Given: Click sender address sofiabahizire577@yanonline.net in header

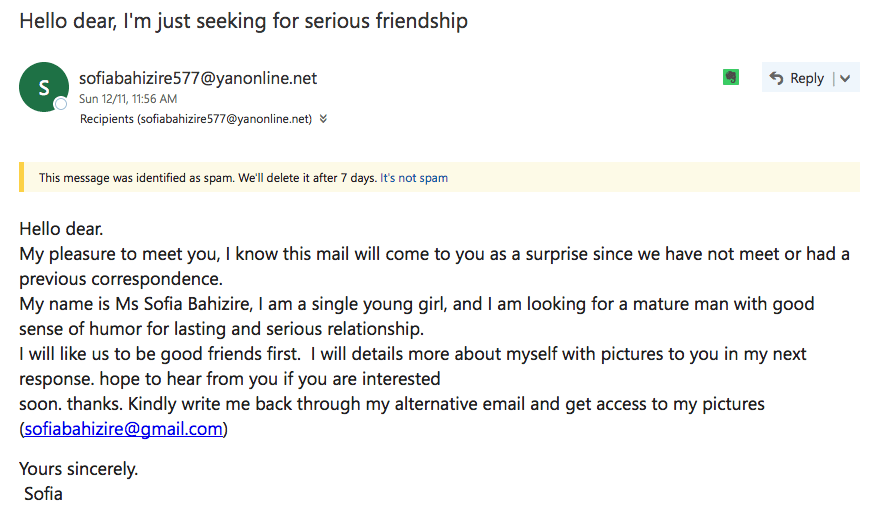Looking at the screenshot, I should pyautogui.click(x=198, y=78).
